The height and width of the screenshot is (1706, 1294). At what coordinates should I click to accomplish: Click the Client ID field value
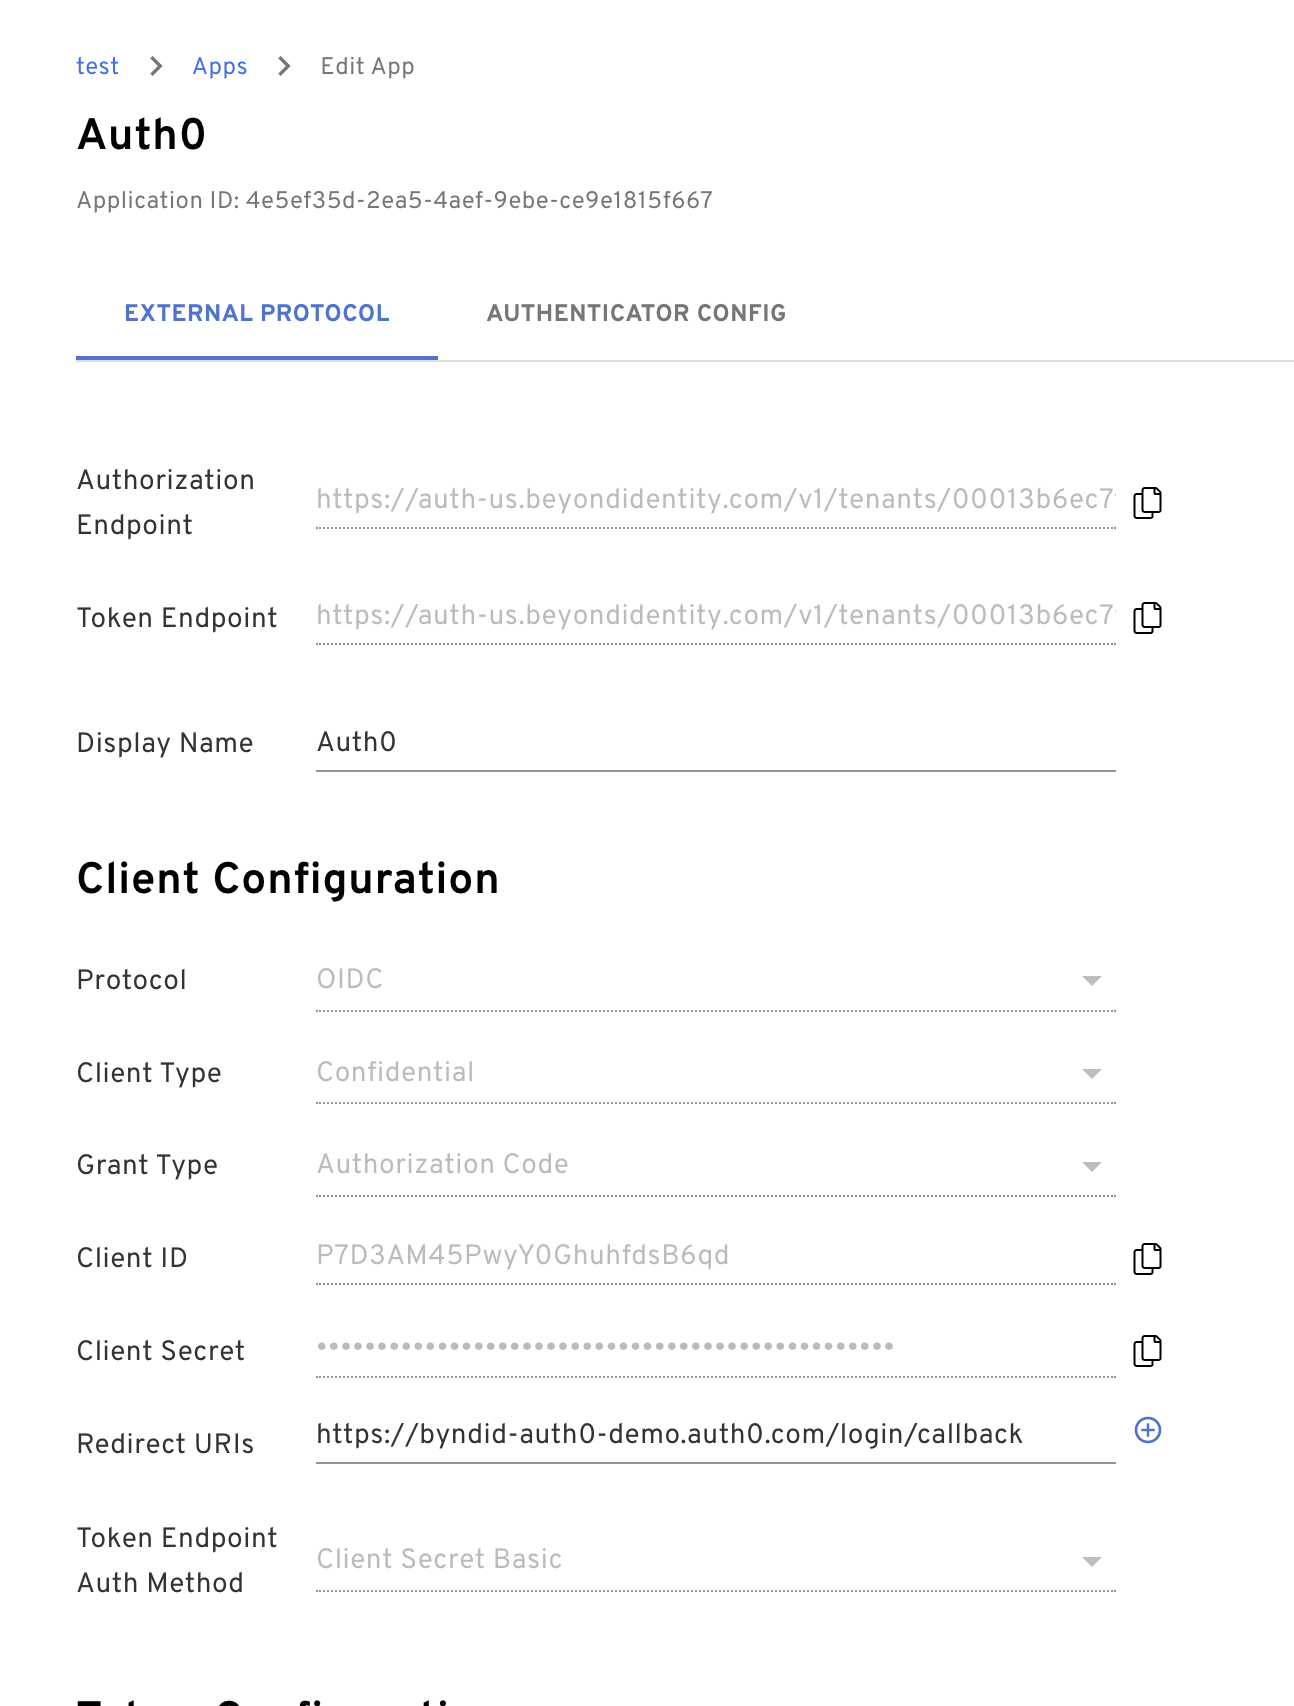(716, 1256)
